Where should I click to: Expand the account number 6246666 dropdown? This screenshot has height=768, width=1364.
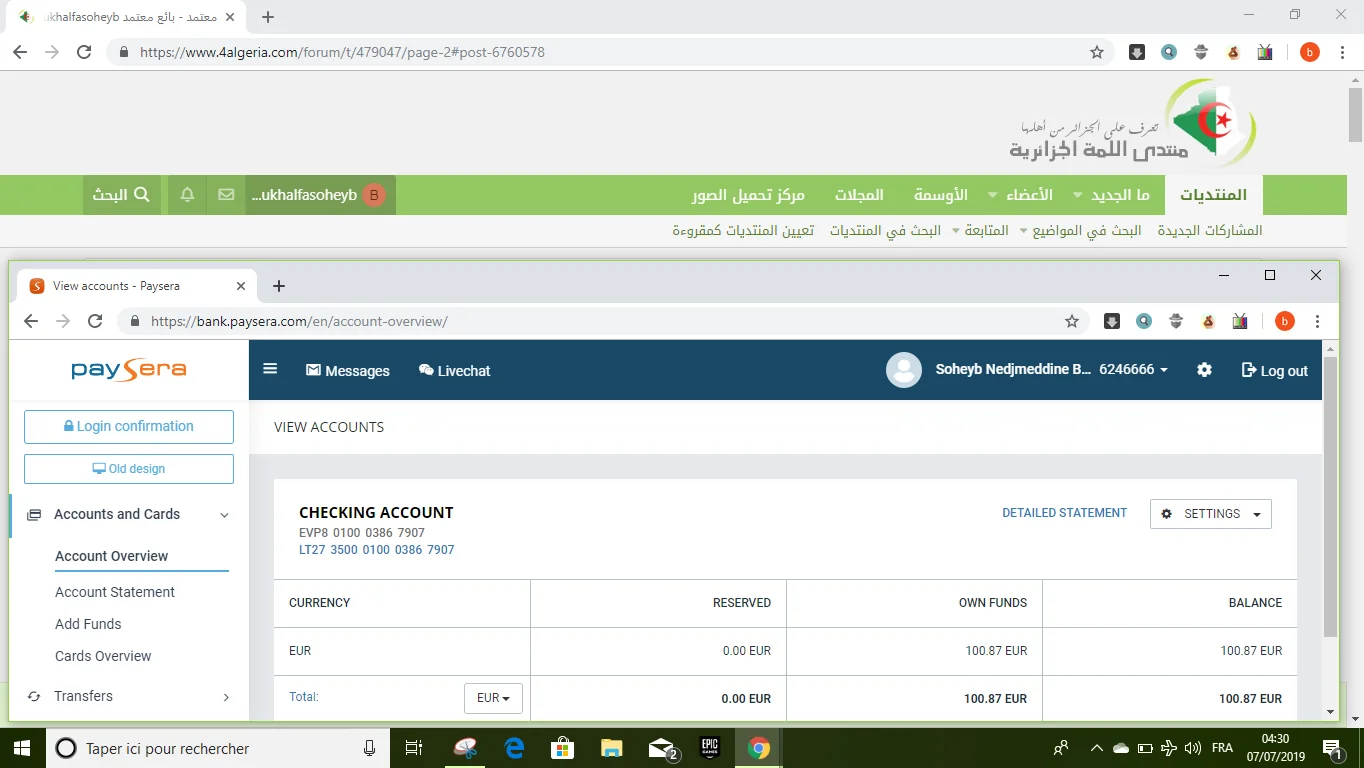coord(1133,370)
